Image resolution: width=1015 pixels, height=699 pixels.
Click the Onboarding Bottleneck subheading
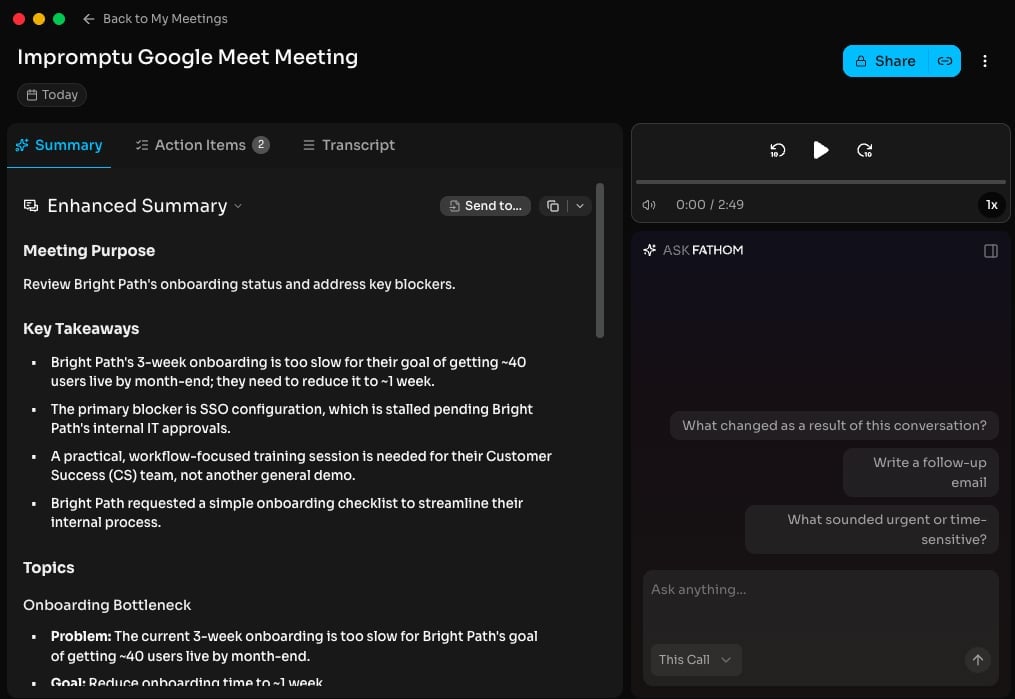(107, 605)
